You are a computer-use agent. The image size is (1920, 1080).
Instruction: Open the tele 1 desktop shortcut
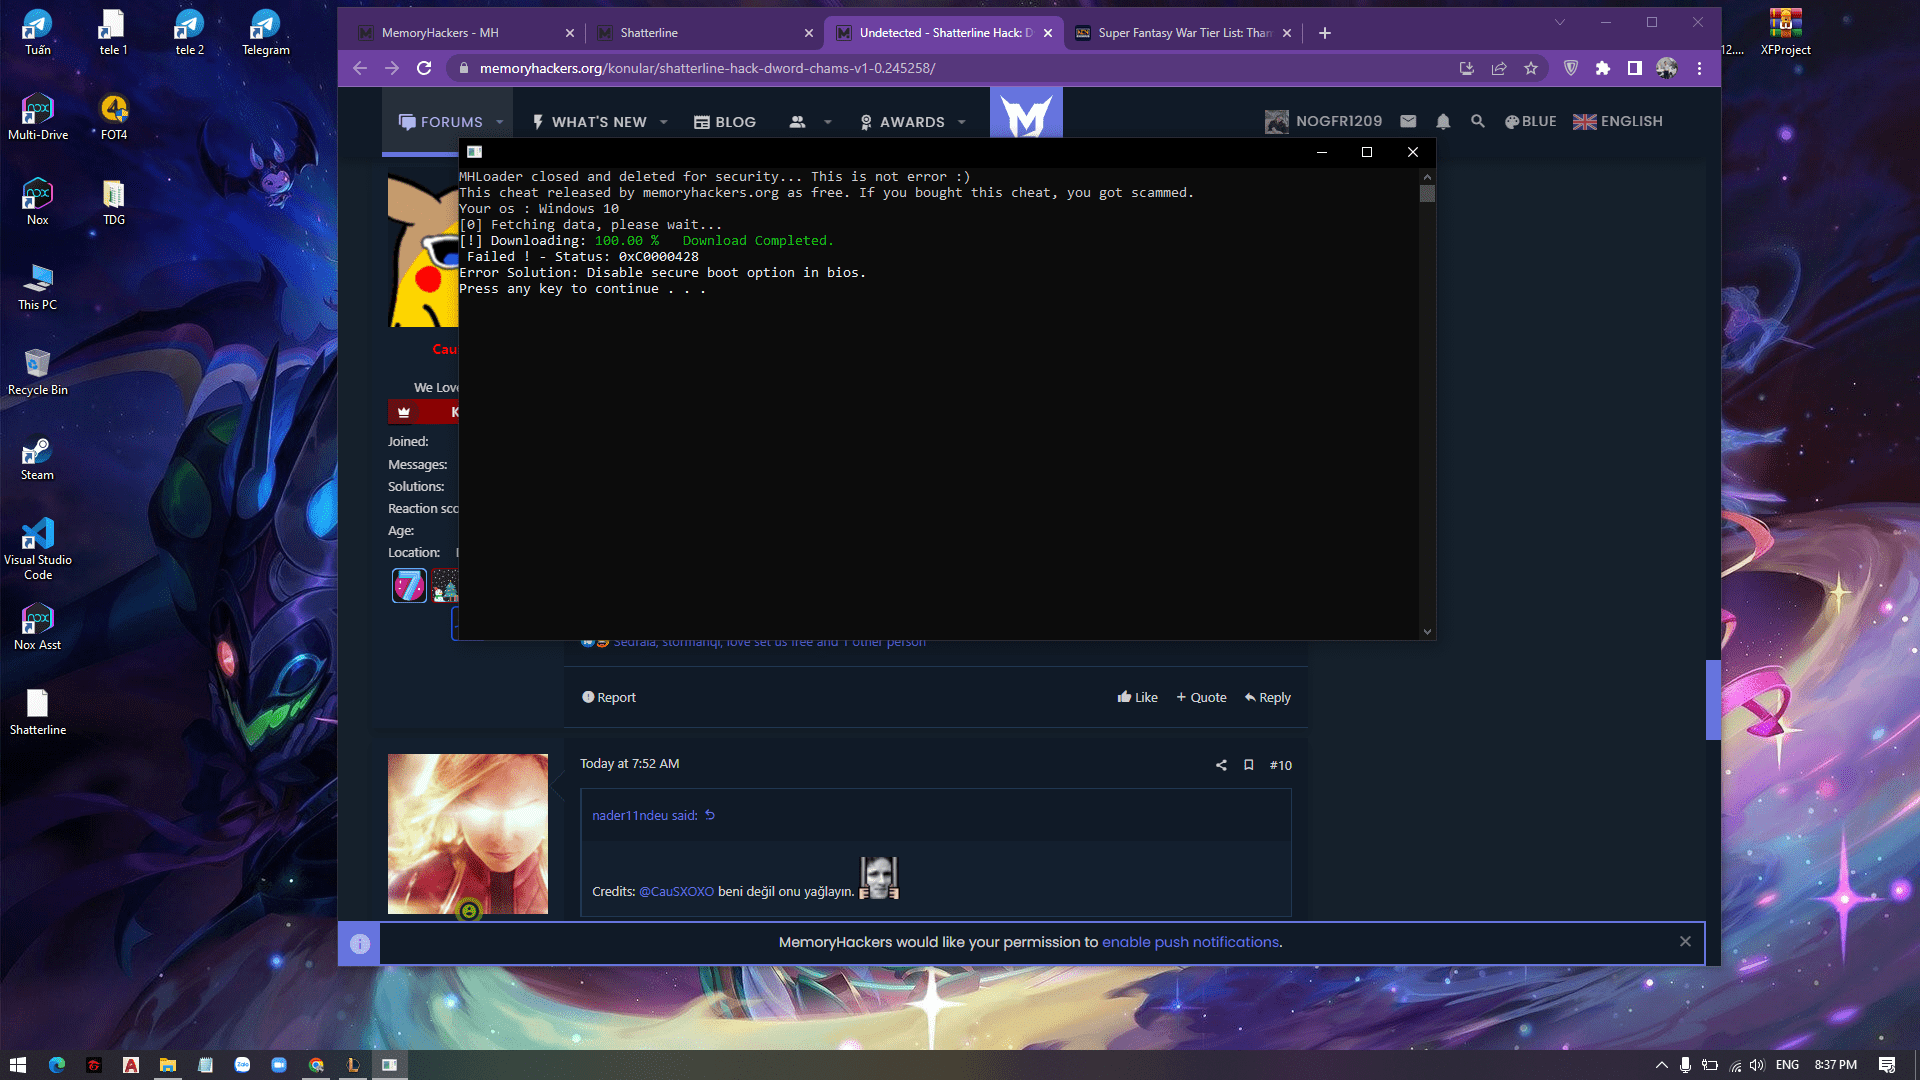[113, 32]
